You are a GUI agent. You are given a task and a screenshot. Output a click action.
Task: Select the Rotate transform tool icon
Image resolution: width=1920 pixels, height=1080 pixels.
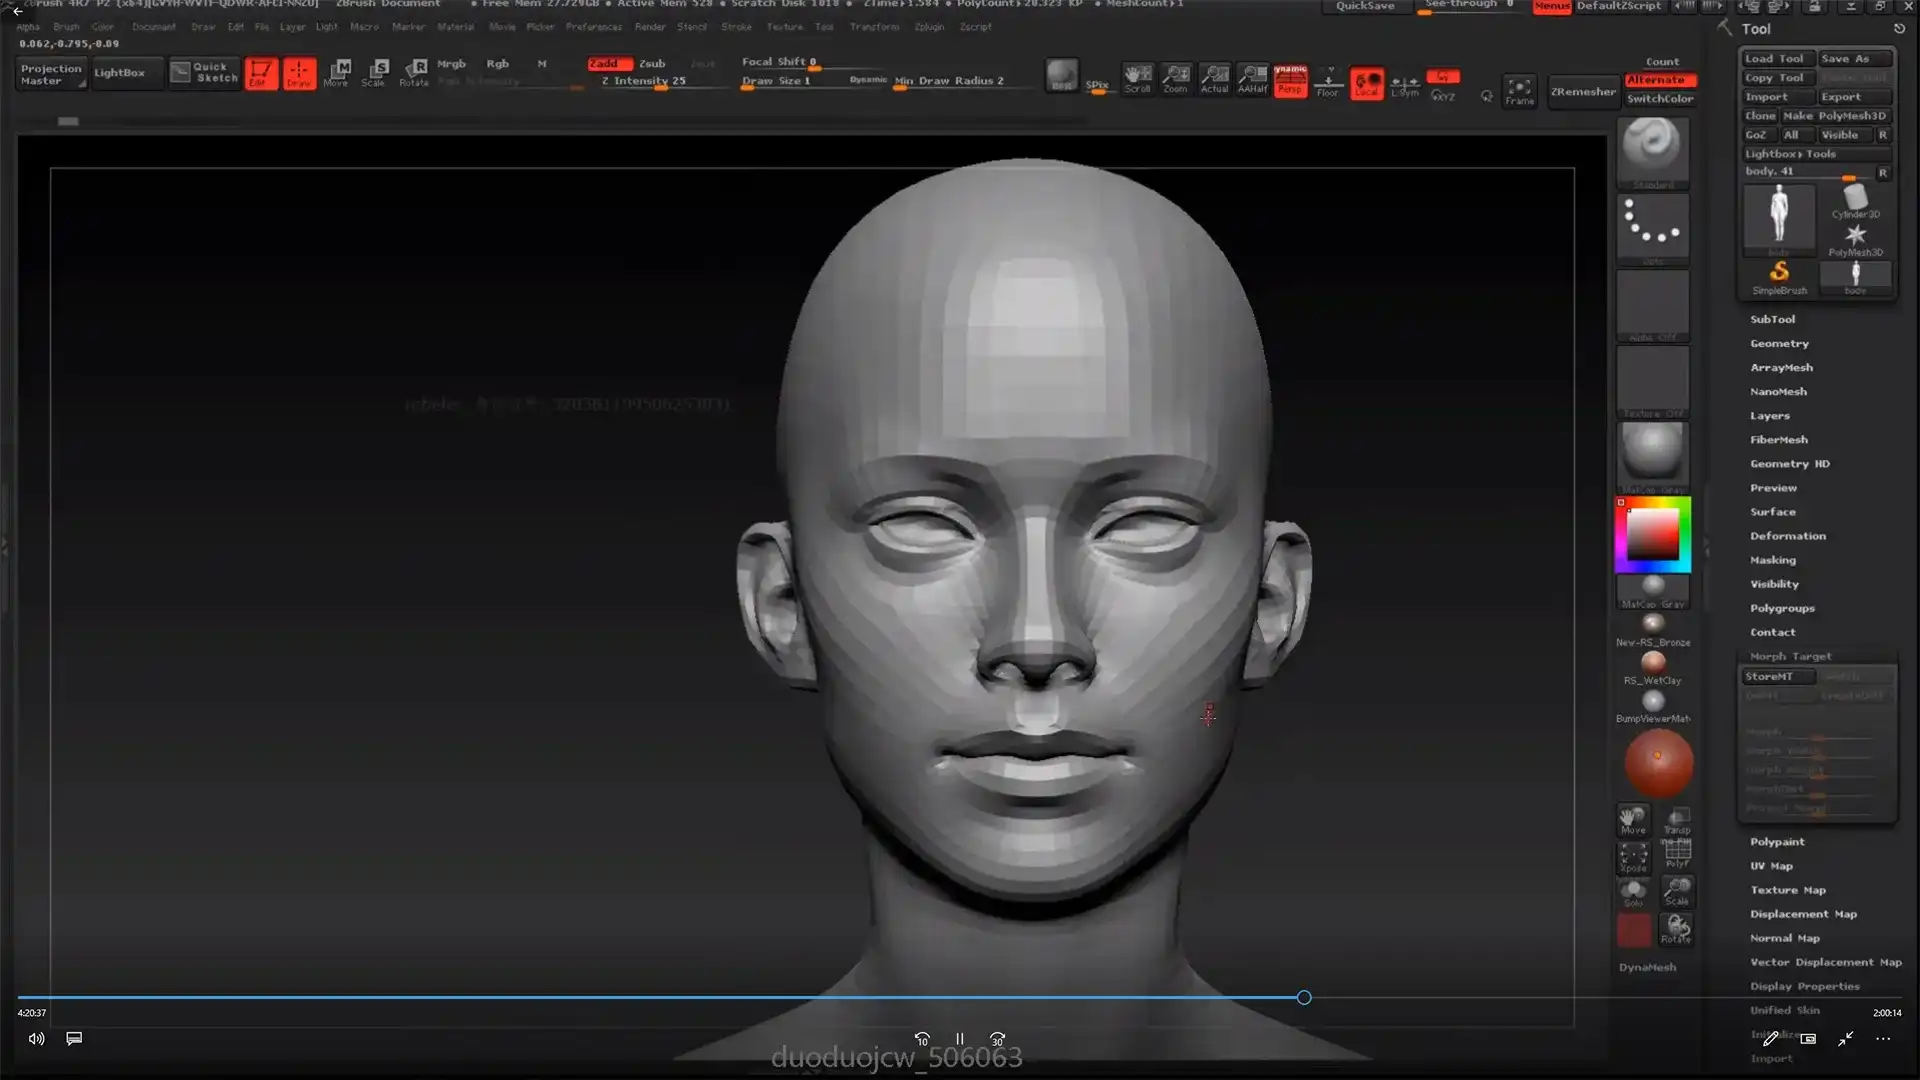[x=414, y=72]
